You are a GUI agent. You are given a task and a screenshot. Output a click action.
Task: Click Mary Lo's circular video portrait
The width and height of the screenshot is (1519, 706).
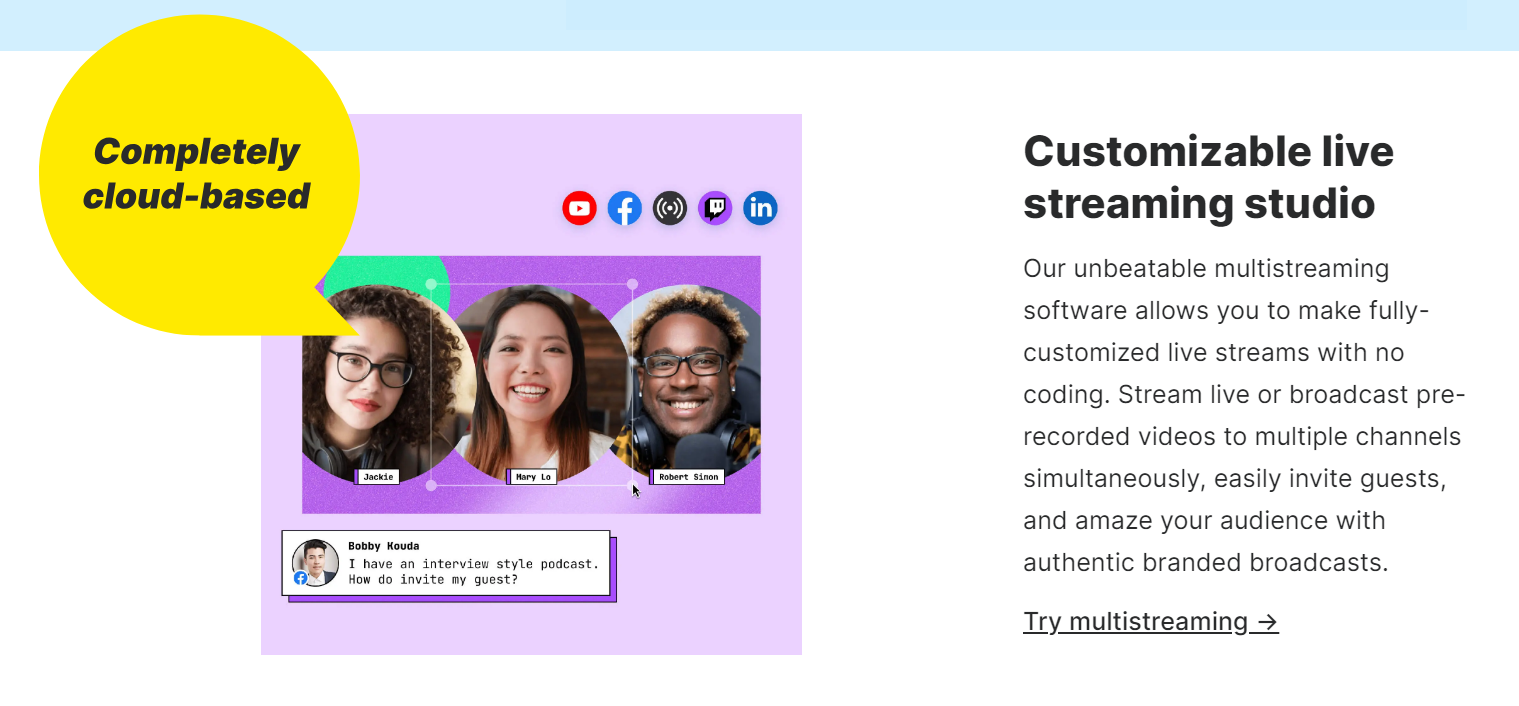(x=533, y=385)
